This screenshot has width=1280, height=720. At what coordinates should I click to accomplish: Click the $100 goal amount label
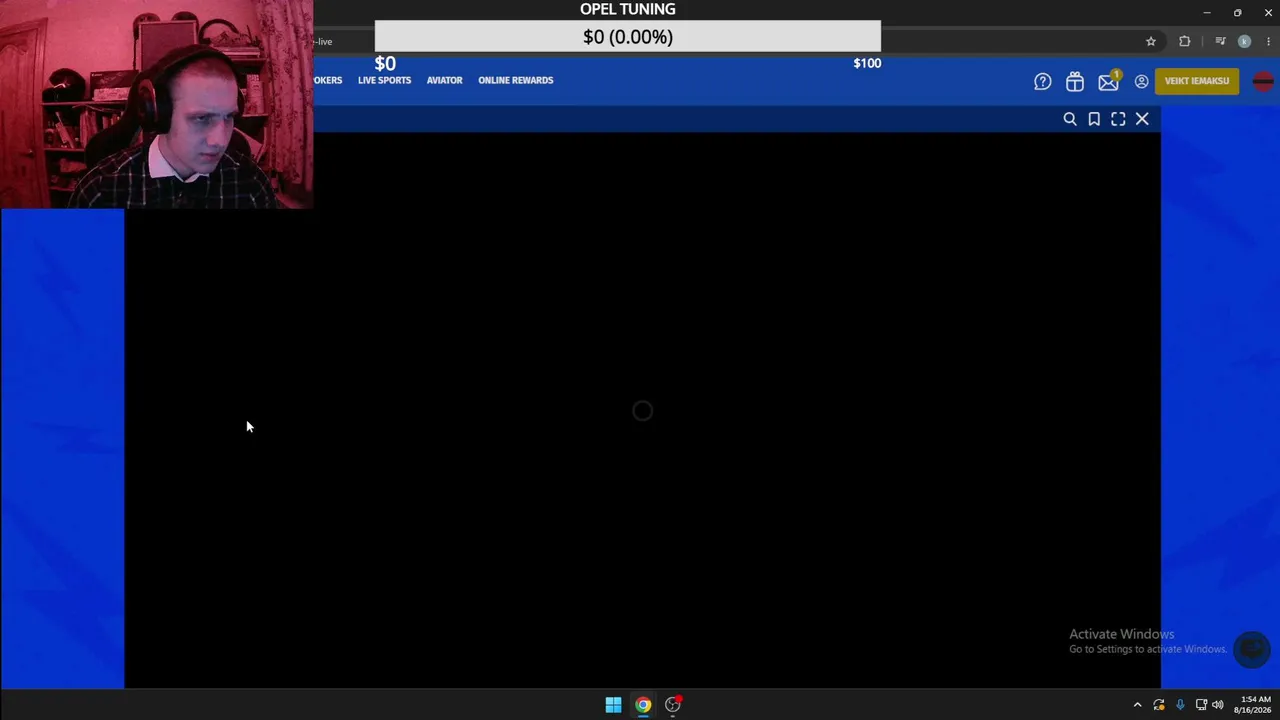pos(867,63)
